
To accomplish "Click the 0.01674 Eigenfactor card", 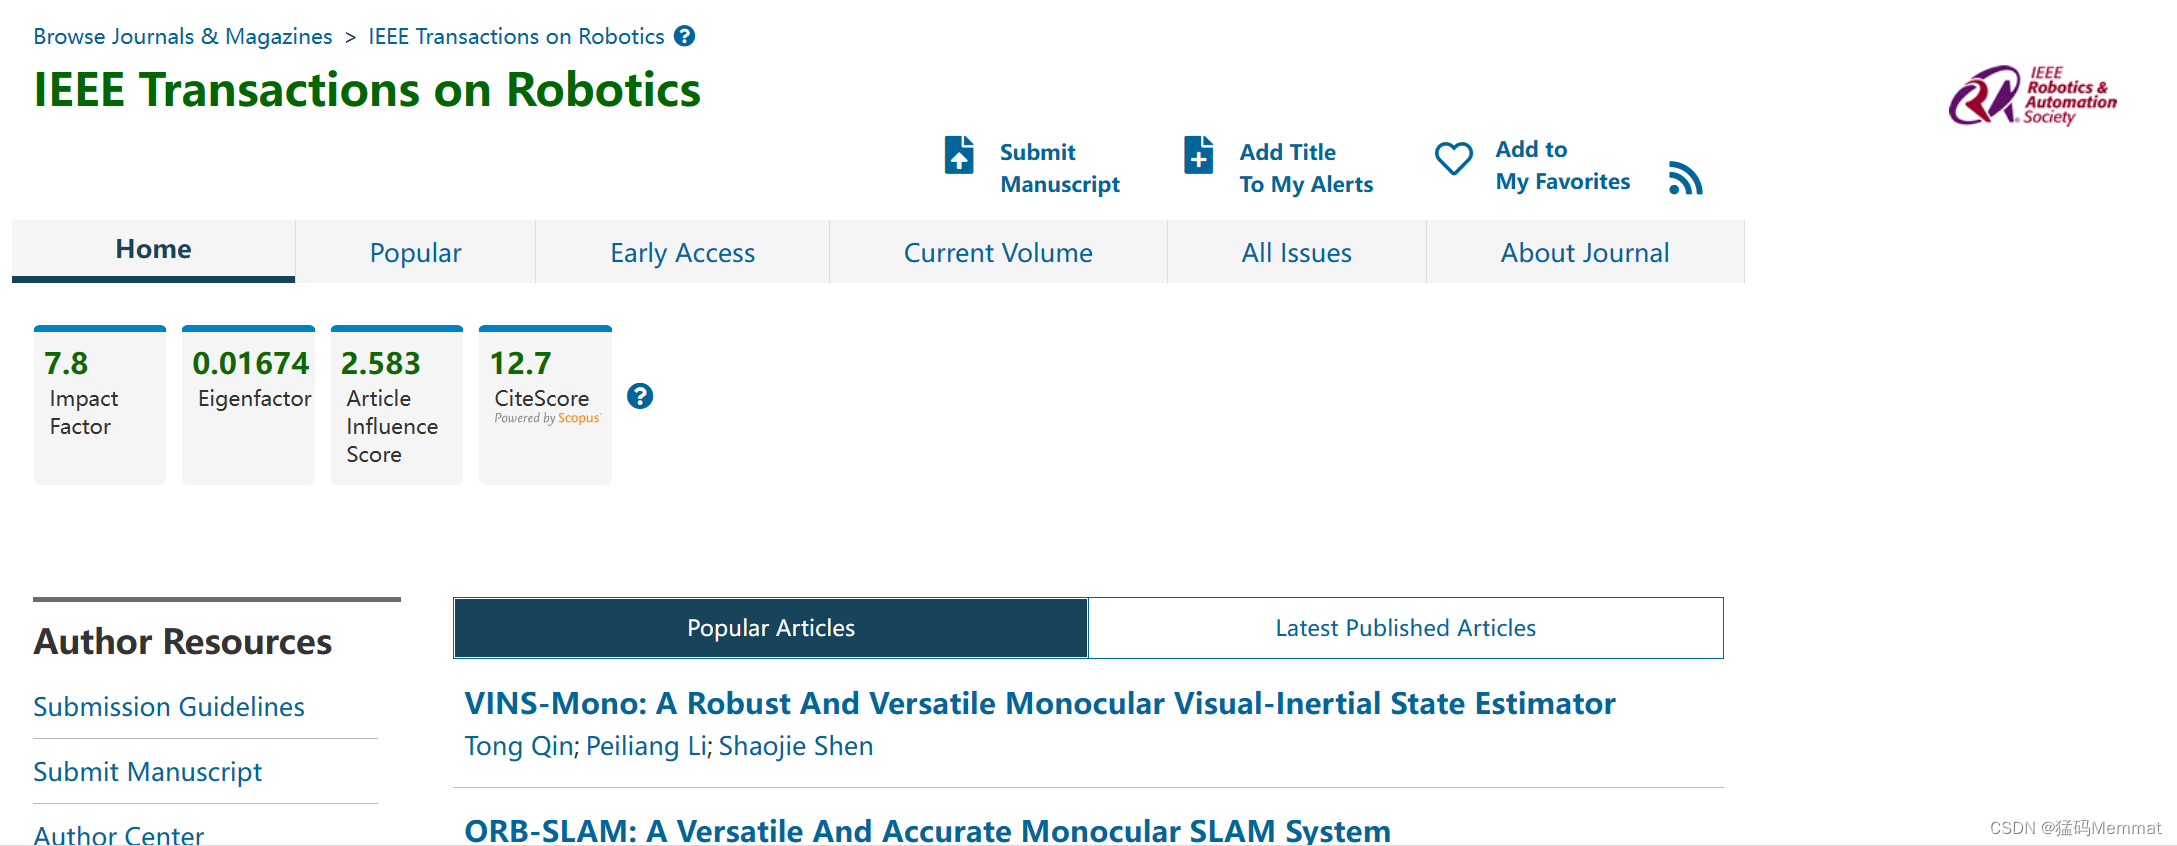I will (248, 405).
